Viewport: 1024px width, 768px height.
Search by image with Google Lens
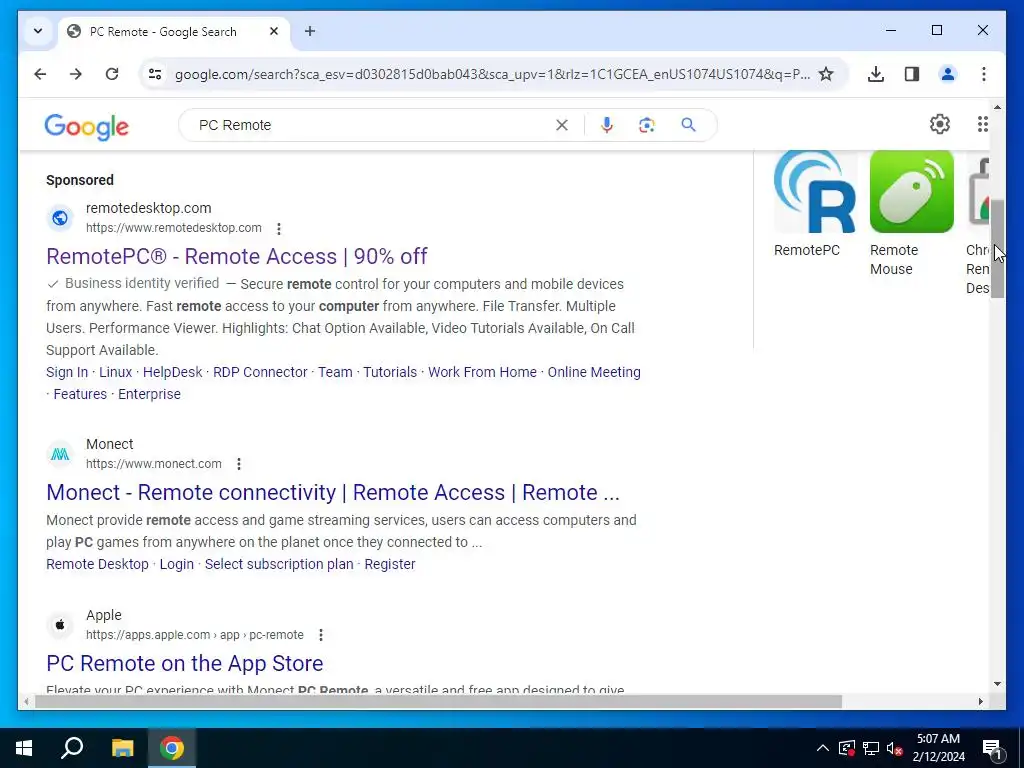647,125
